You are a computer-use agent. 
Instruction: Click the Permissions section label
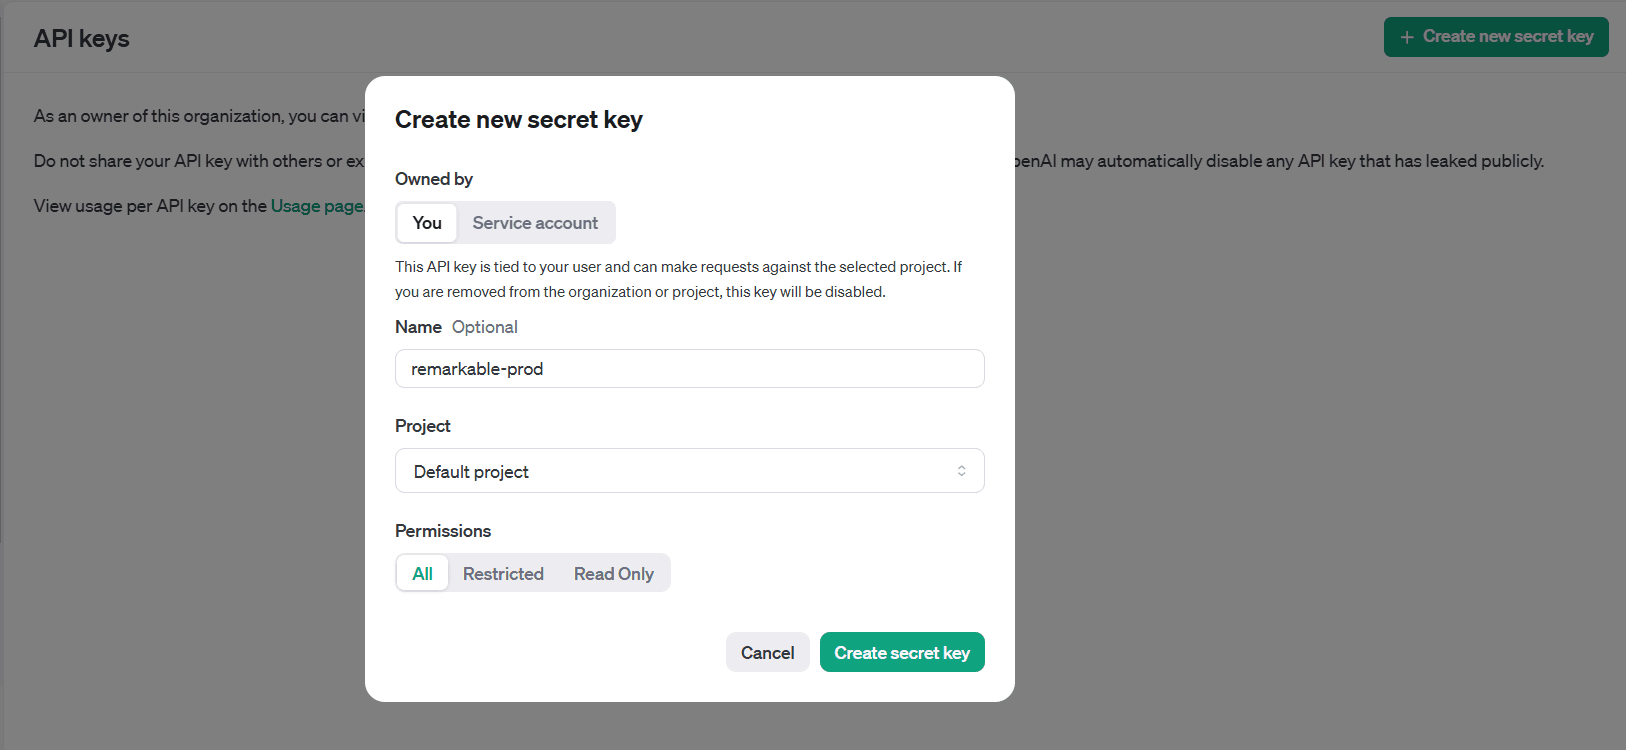pyautogui.click(x=443, y=531)
